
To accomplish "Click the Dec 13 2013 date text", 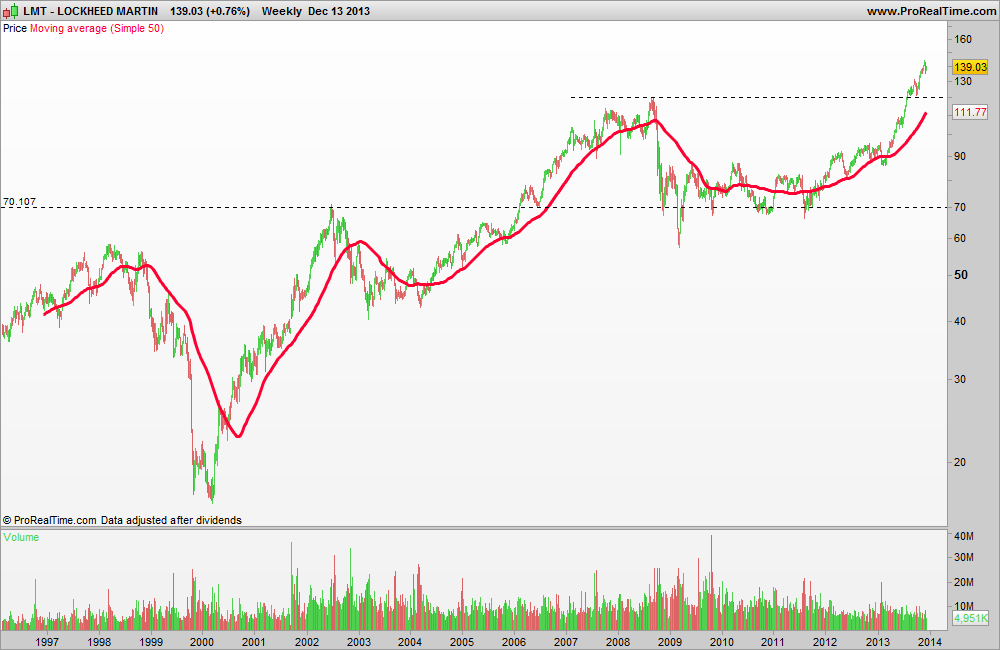I will [339, 11].
